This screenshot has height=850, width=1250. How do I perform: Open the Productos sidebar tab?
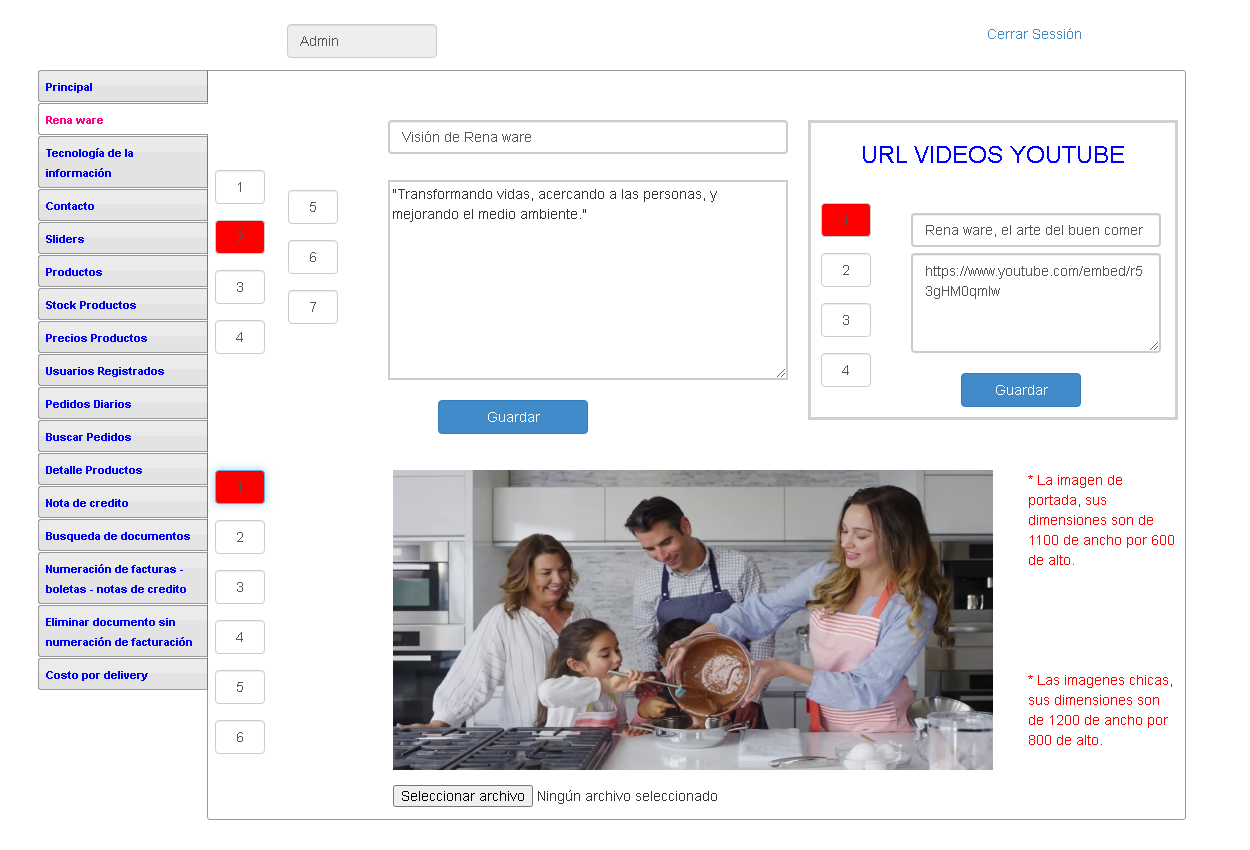point(74,272)
